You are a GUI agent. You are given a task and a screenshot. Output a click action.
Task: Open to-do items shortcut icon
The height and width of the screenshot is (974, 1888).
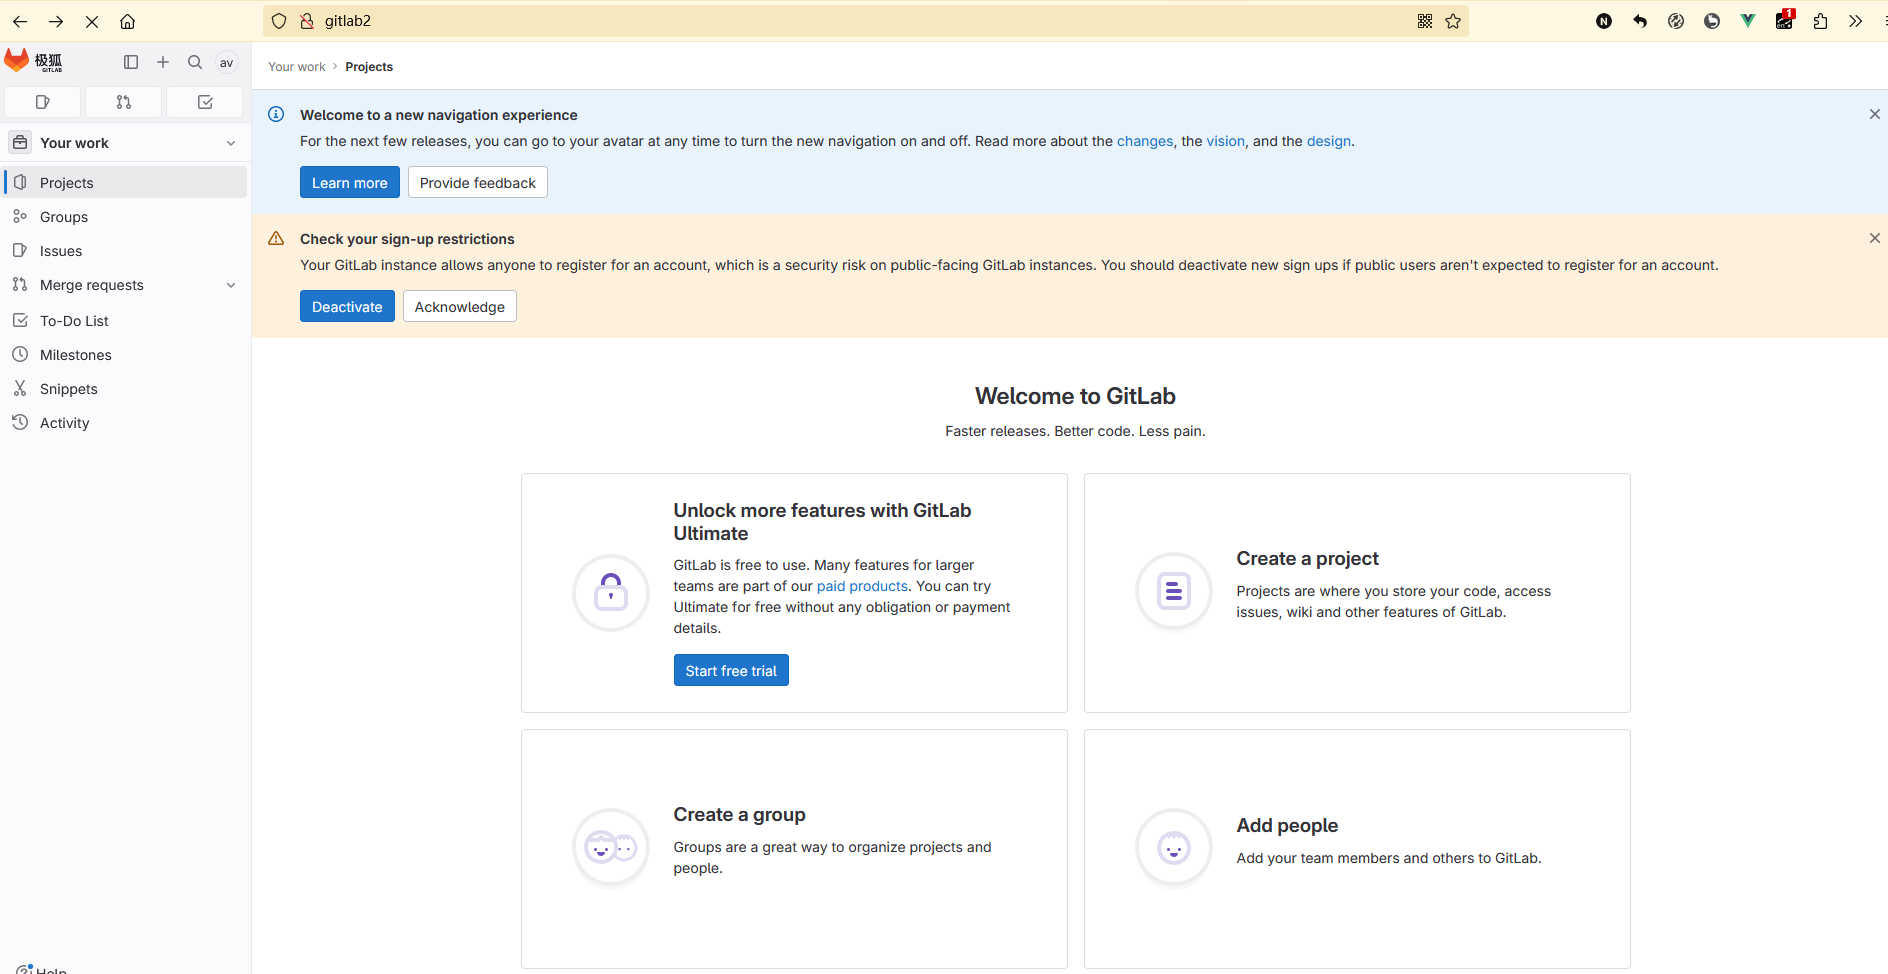point(205,102)
